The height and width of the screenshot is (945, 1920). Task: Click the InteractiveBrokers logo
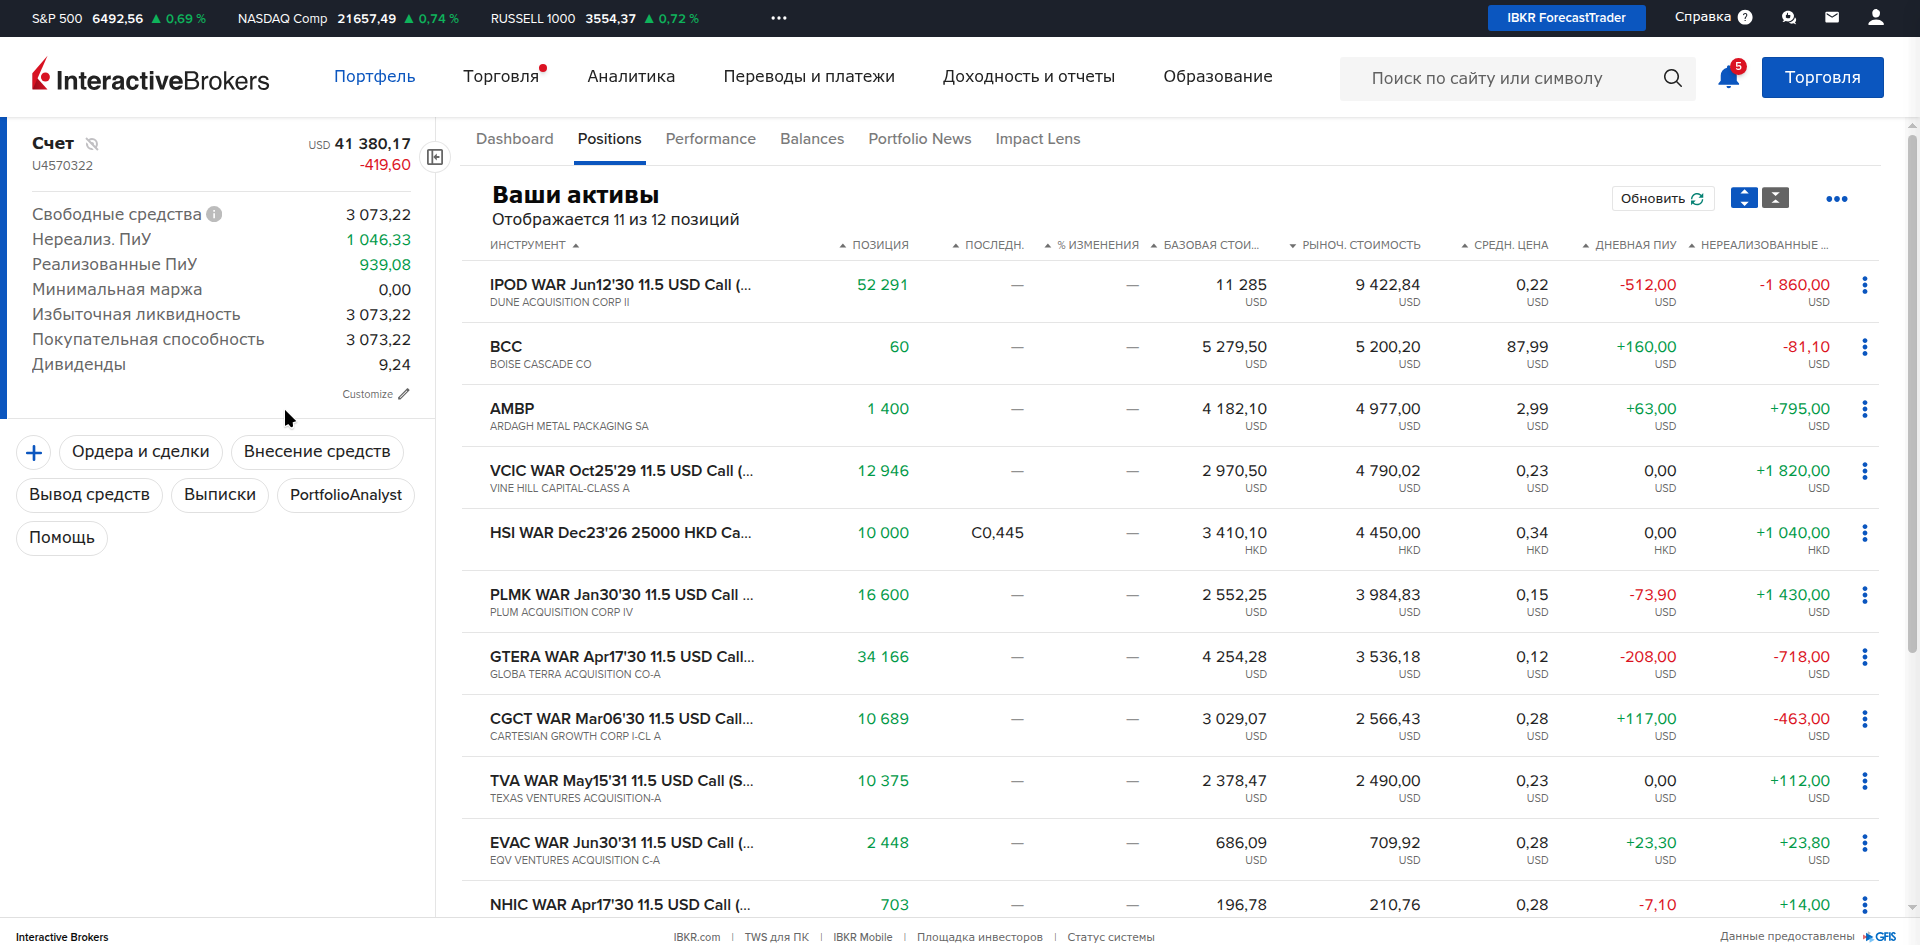coord(151,76)
